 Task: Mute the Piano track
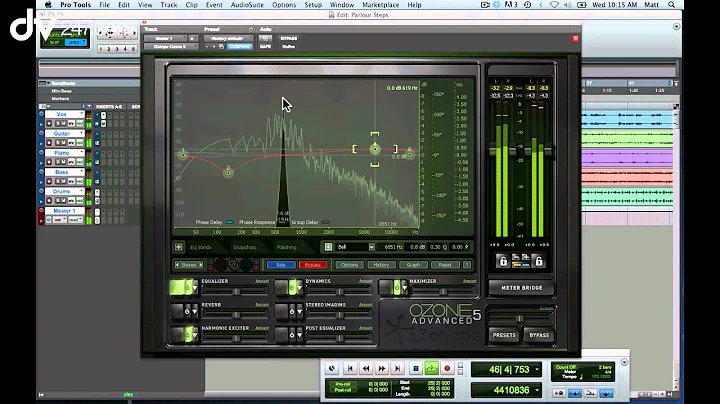tap(64, 163)
